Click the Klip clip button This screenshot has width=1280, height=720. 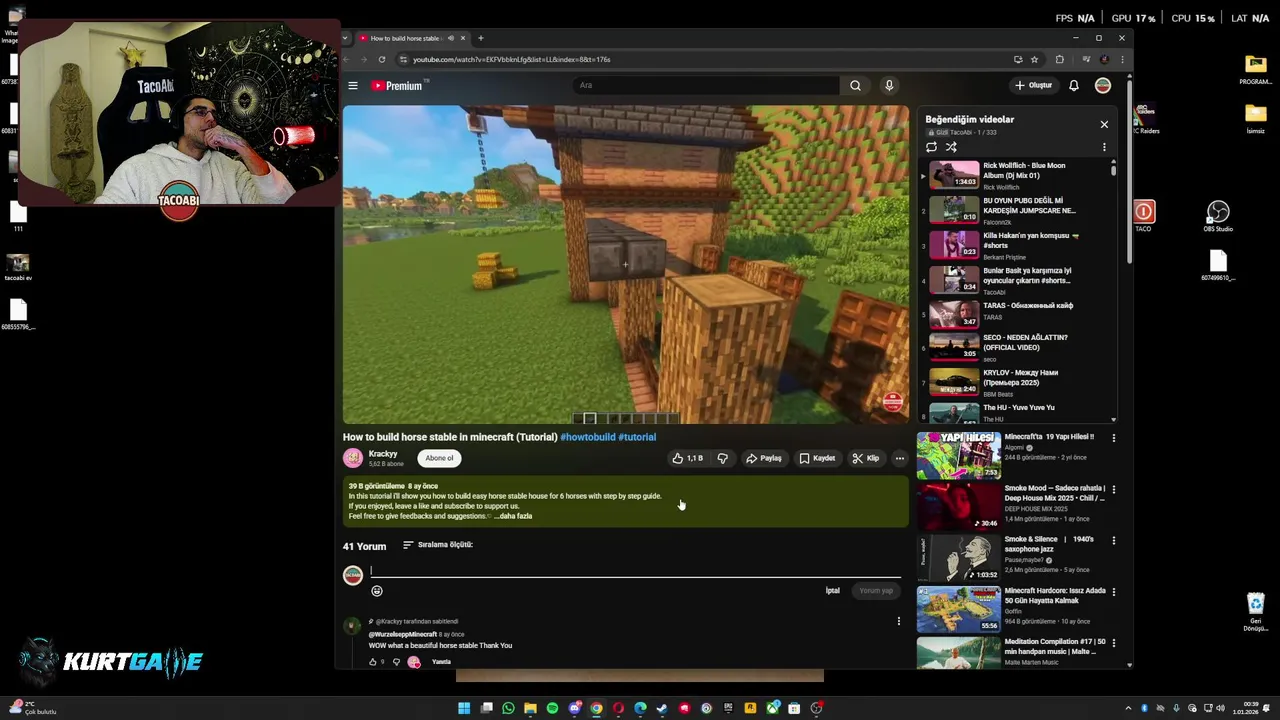(x=866, y=459)
